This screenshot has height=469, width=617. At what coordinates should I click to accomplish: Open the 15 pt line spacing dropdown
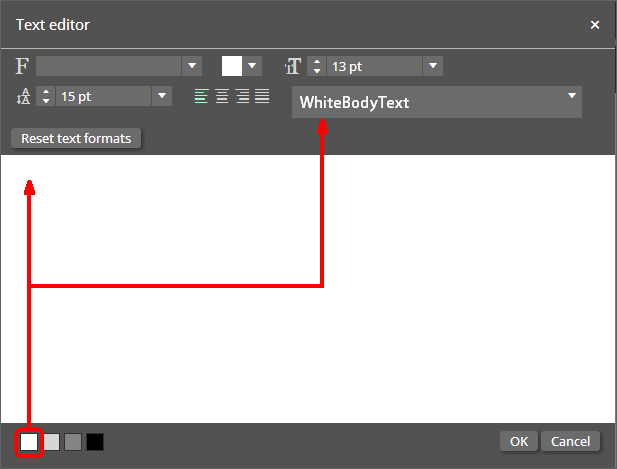pyautogui.click(x=162, y=97)
